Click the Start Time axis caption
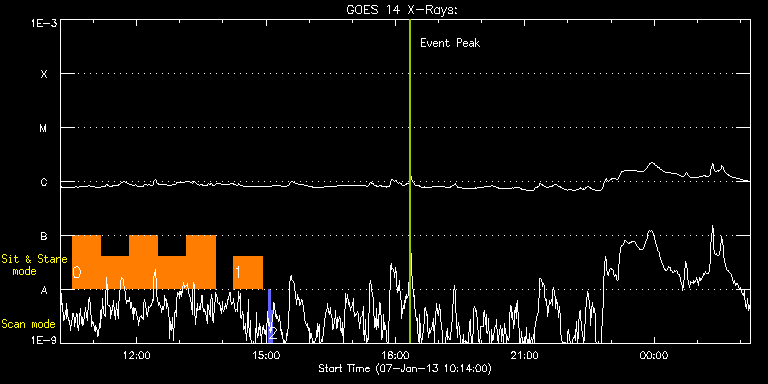768x384 pixels. click(405, 368)
